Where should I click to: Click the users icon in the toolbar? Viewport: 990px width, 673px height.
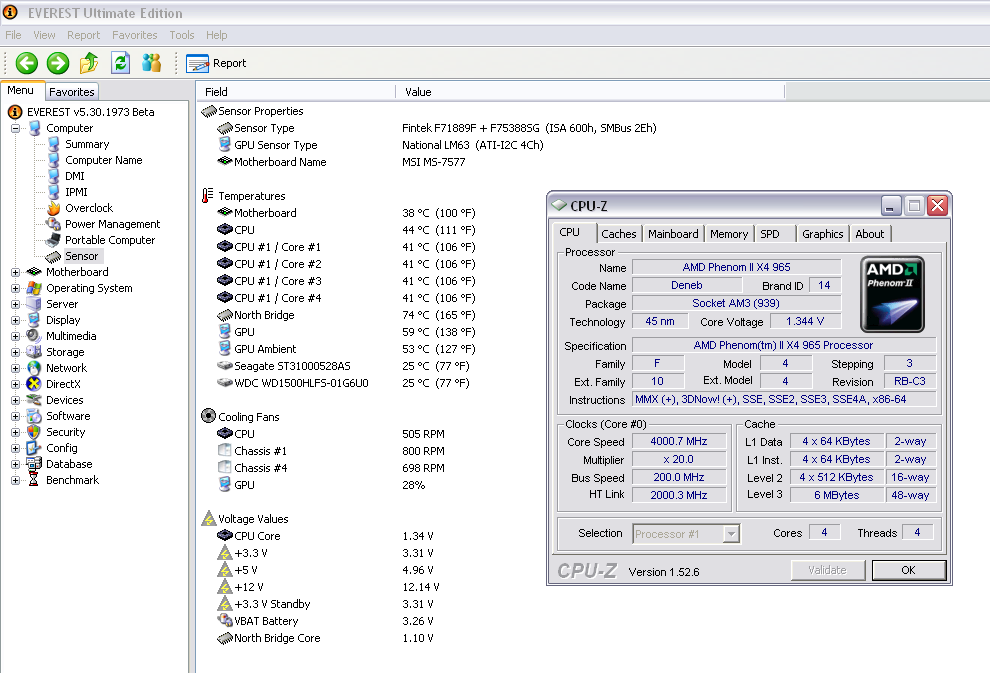pos(152,63)
